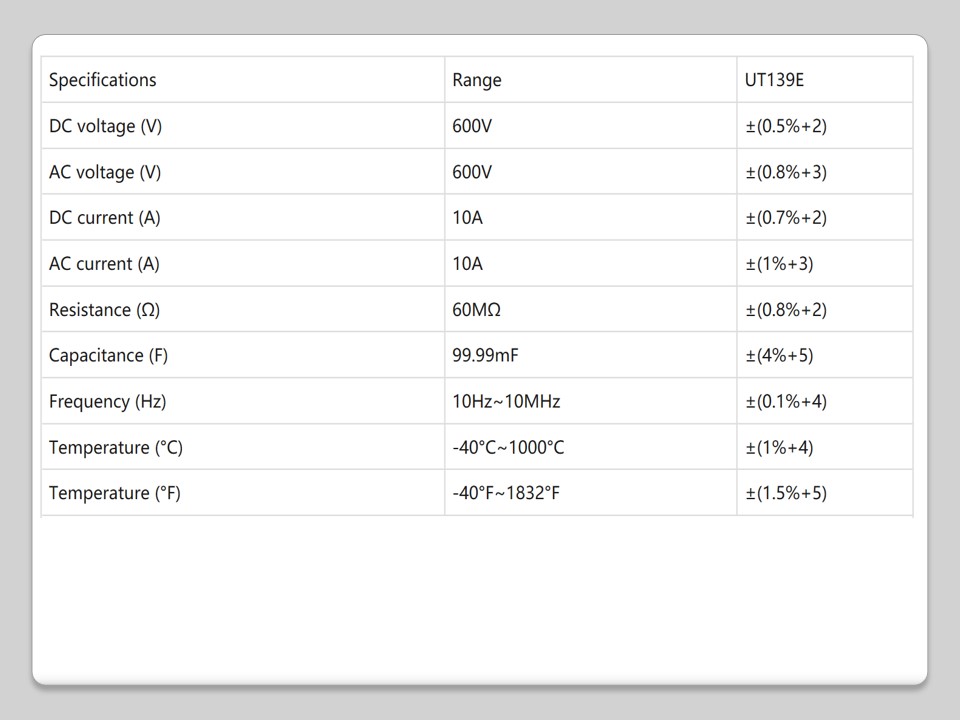960x720 pixels.
Task: Click the -40°F~1832°F range value
Action: click(x=505, y=493)
